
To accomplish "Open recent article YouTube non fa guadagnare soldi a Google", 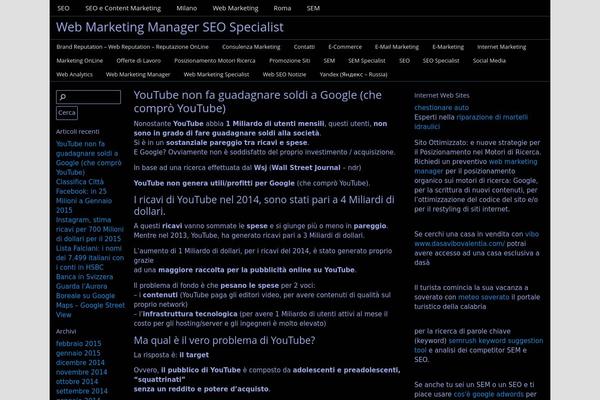I will coord(89,158).
